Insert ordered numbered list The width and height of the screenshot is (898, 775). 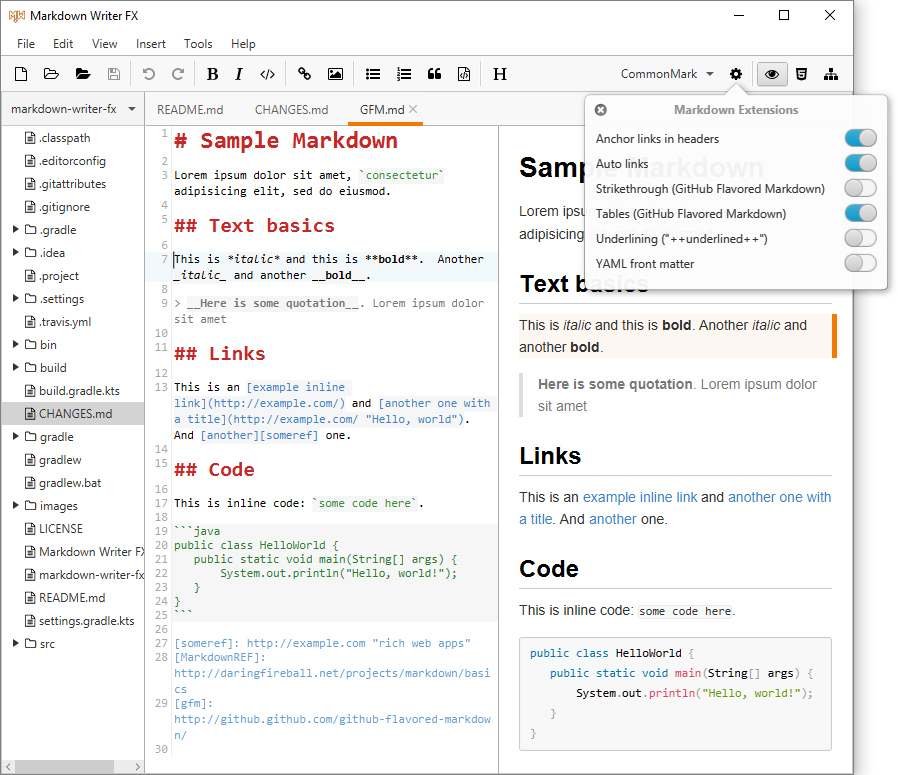404,74
